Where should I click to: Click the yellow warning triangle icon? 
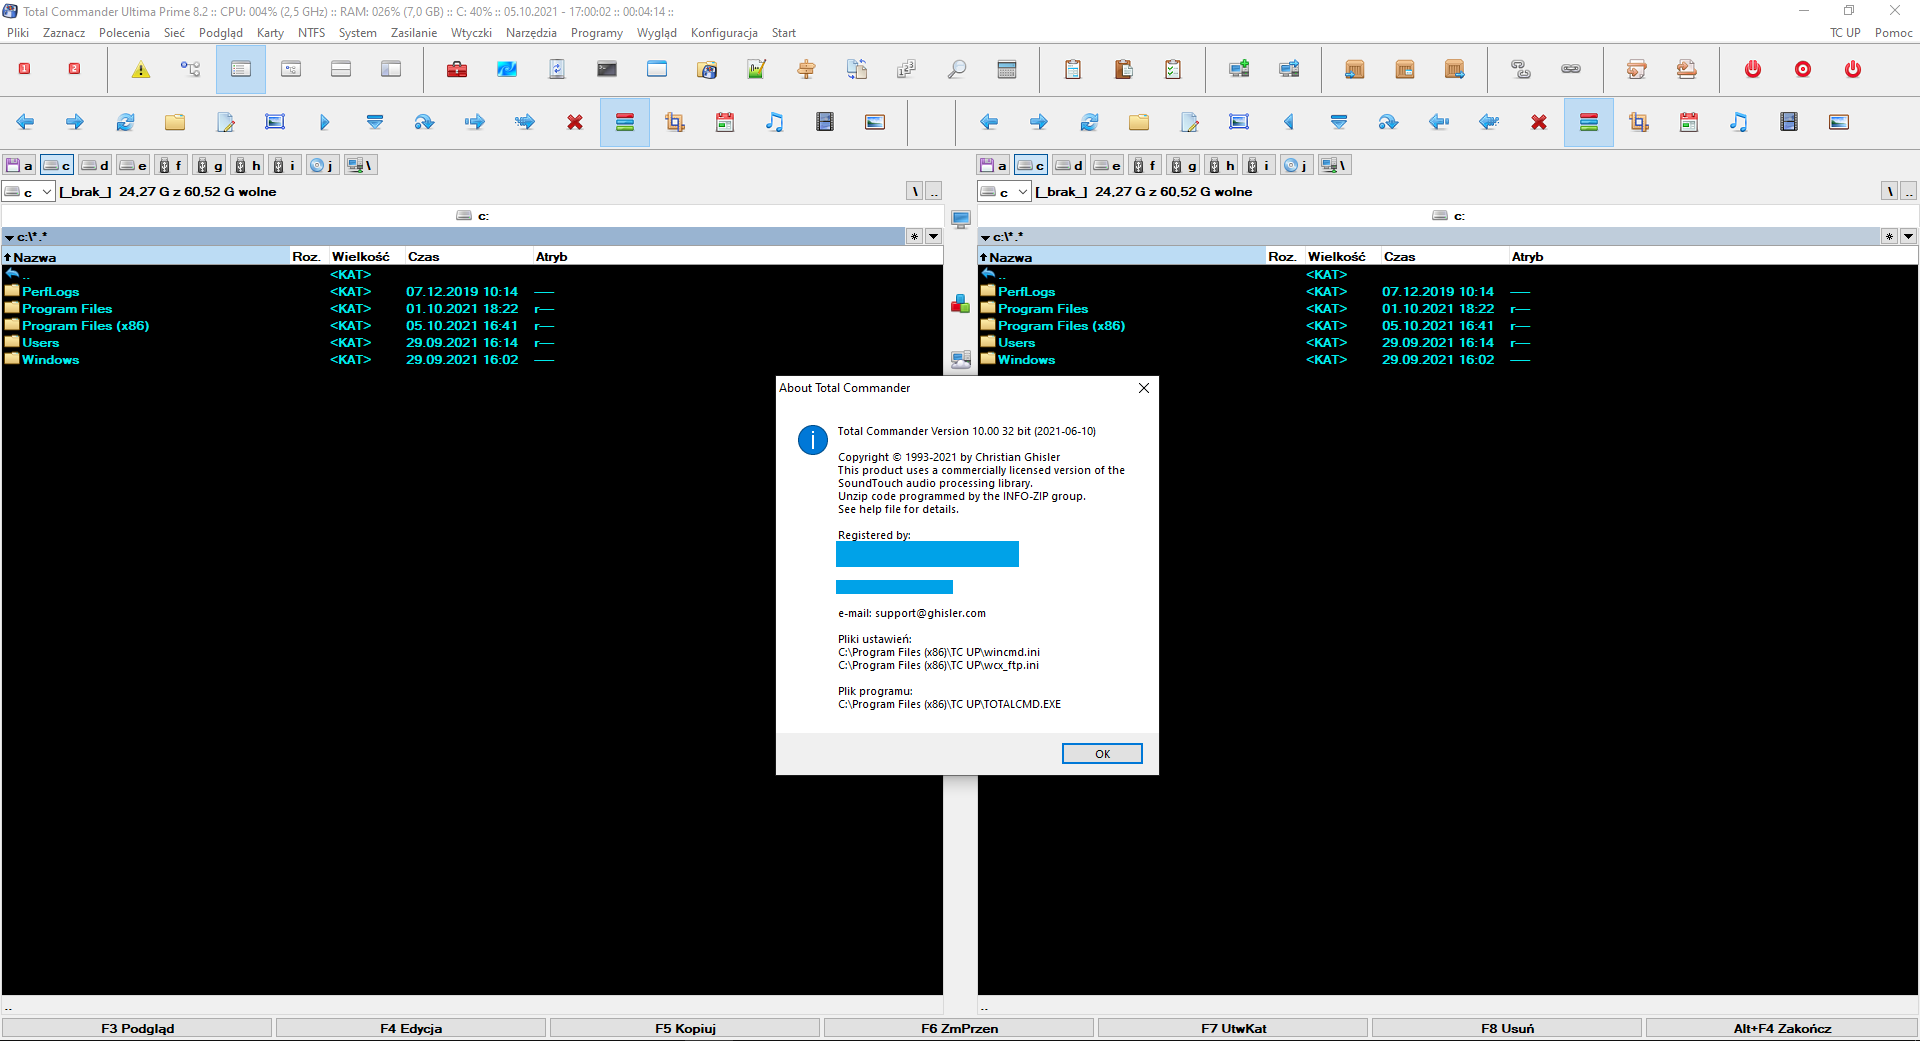[x=141, y=69]
